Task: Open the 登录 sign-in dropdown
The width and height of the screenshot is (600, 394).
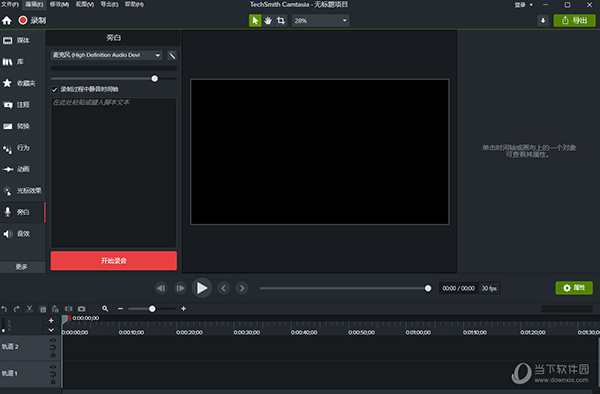Action: pyautogui.click(x=523, y=5)
